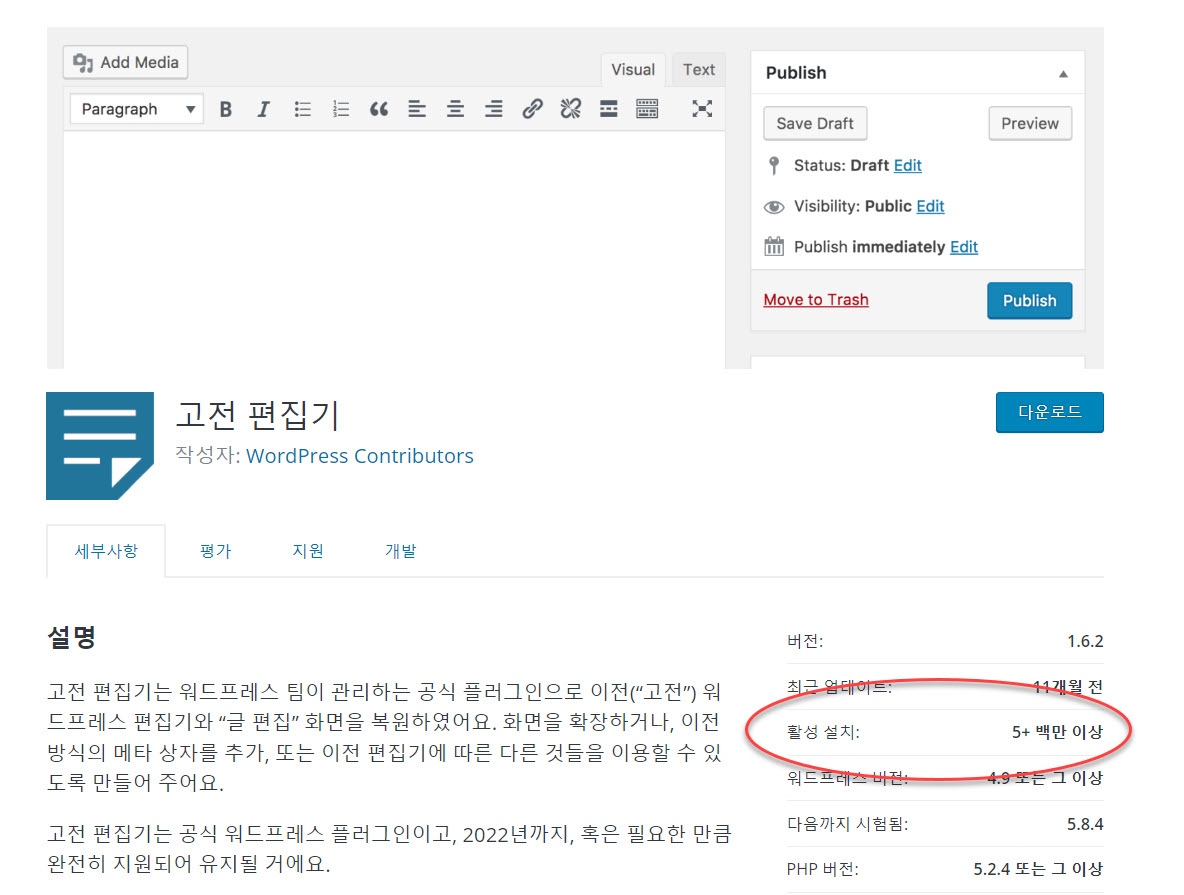Toggle bold formatting in the editor toolbar
Image resolution: width=1184 pixels, height=895 pixels.
[225, 108]
